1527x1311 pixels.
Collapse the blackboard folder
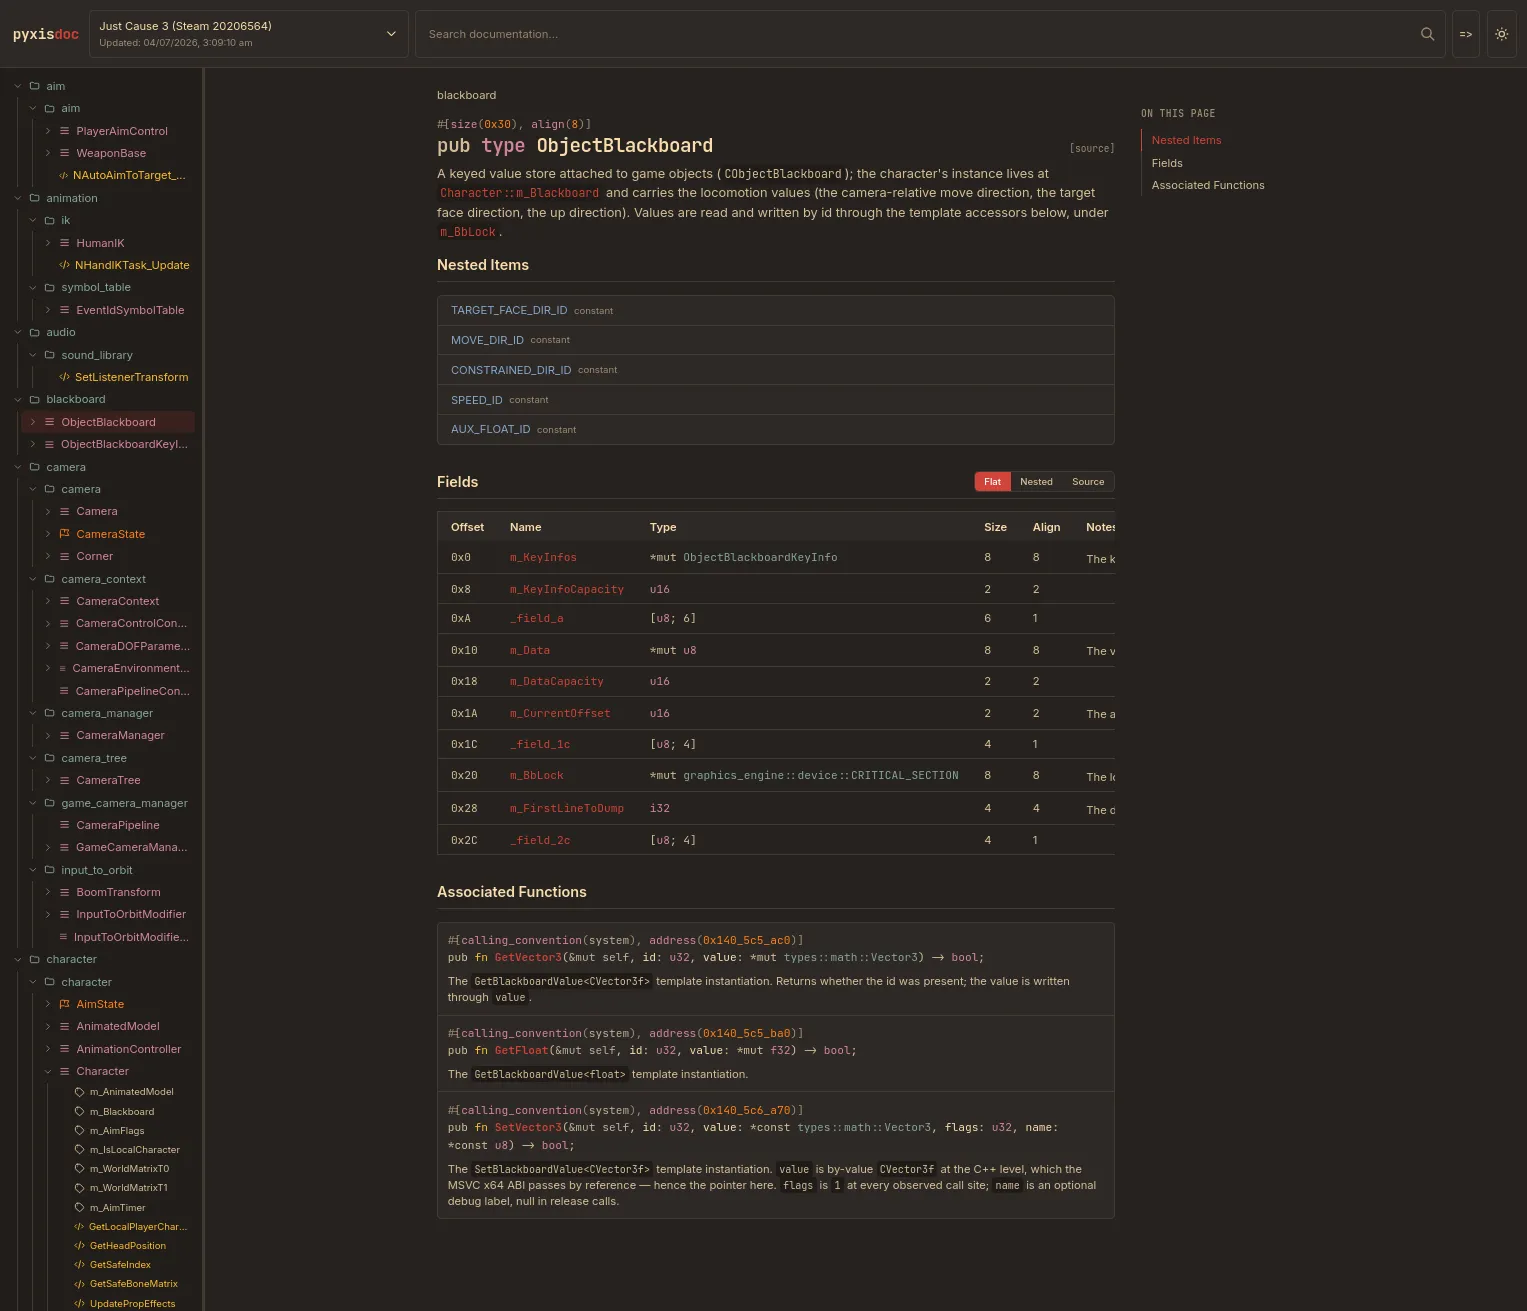18,399
